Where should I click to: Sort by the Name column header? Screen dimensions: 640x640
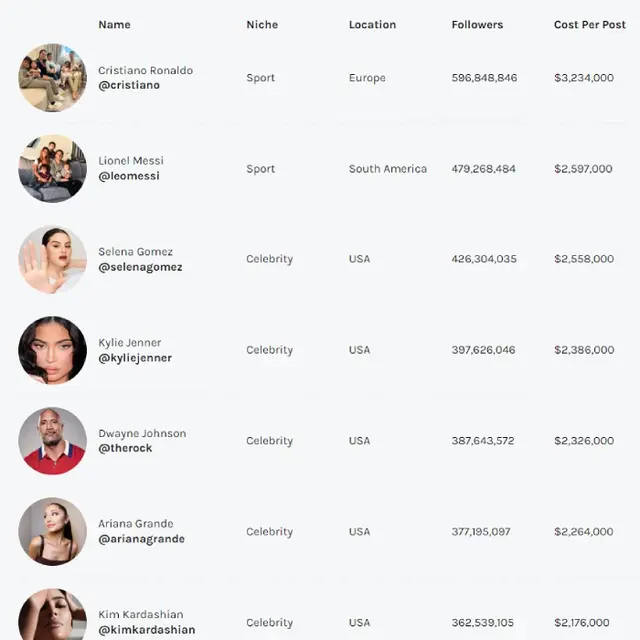tap(114, 25)
